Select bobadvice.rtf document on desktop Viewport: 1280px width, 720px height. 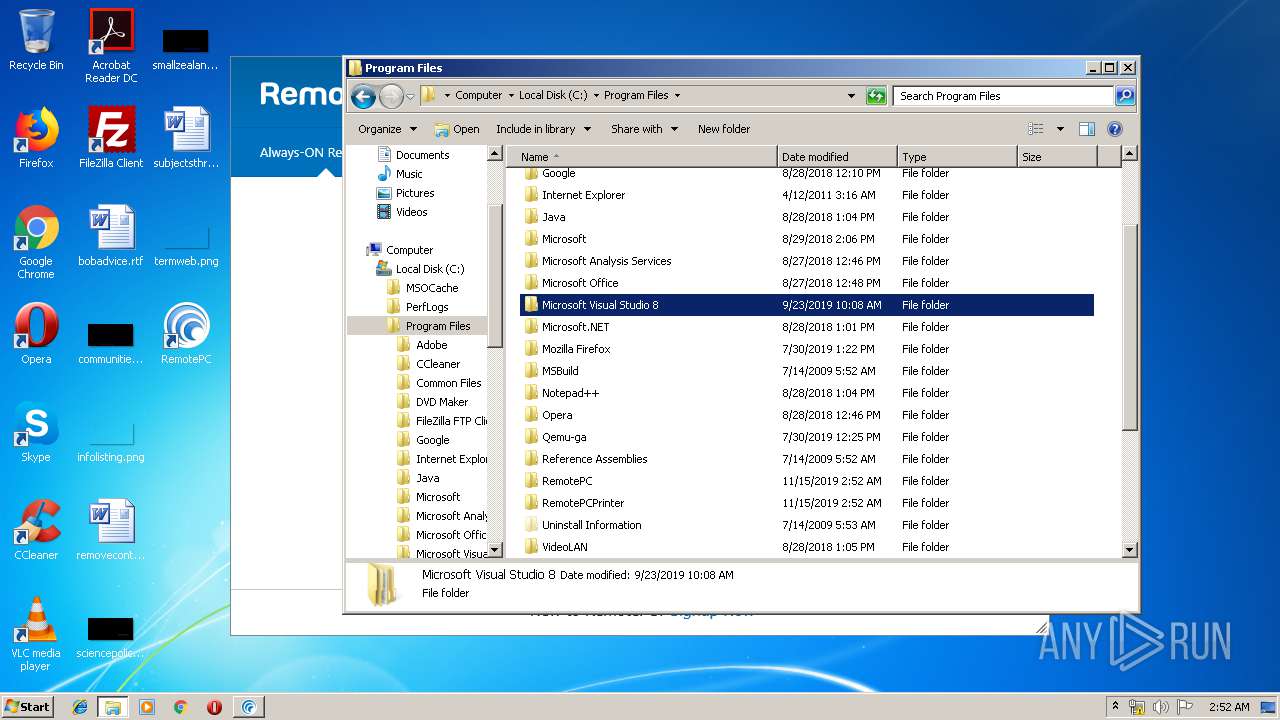pyautogui.click(x=111, y=237)
